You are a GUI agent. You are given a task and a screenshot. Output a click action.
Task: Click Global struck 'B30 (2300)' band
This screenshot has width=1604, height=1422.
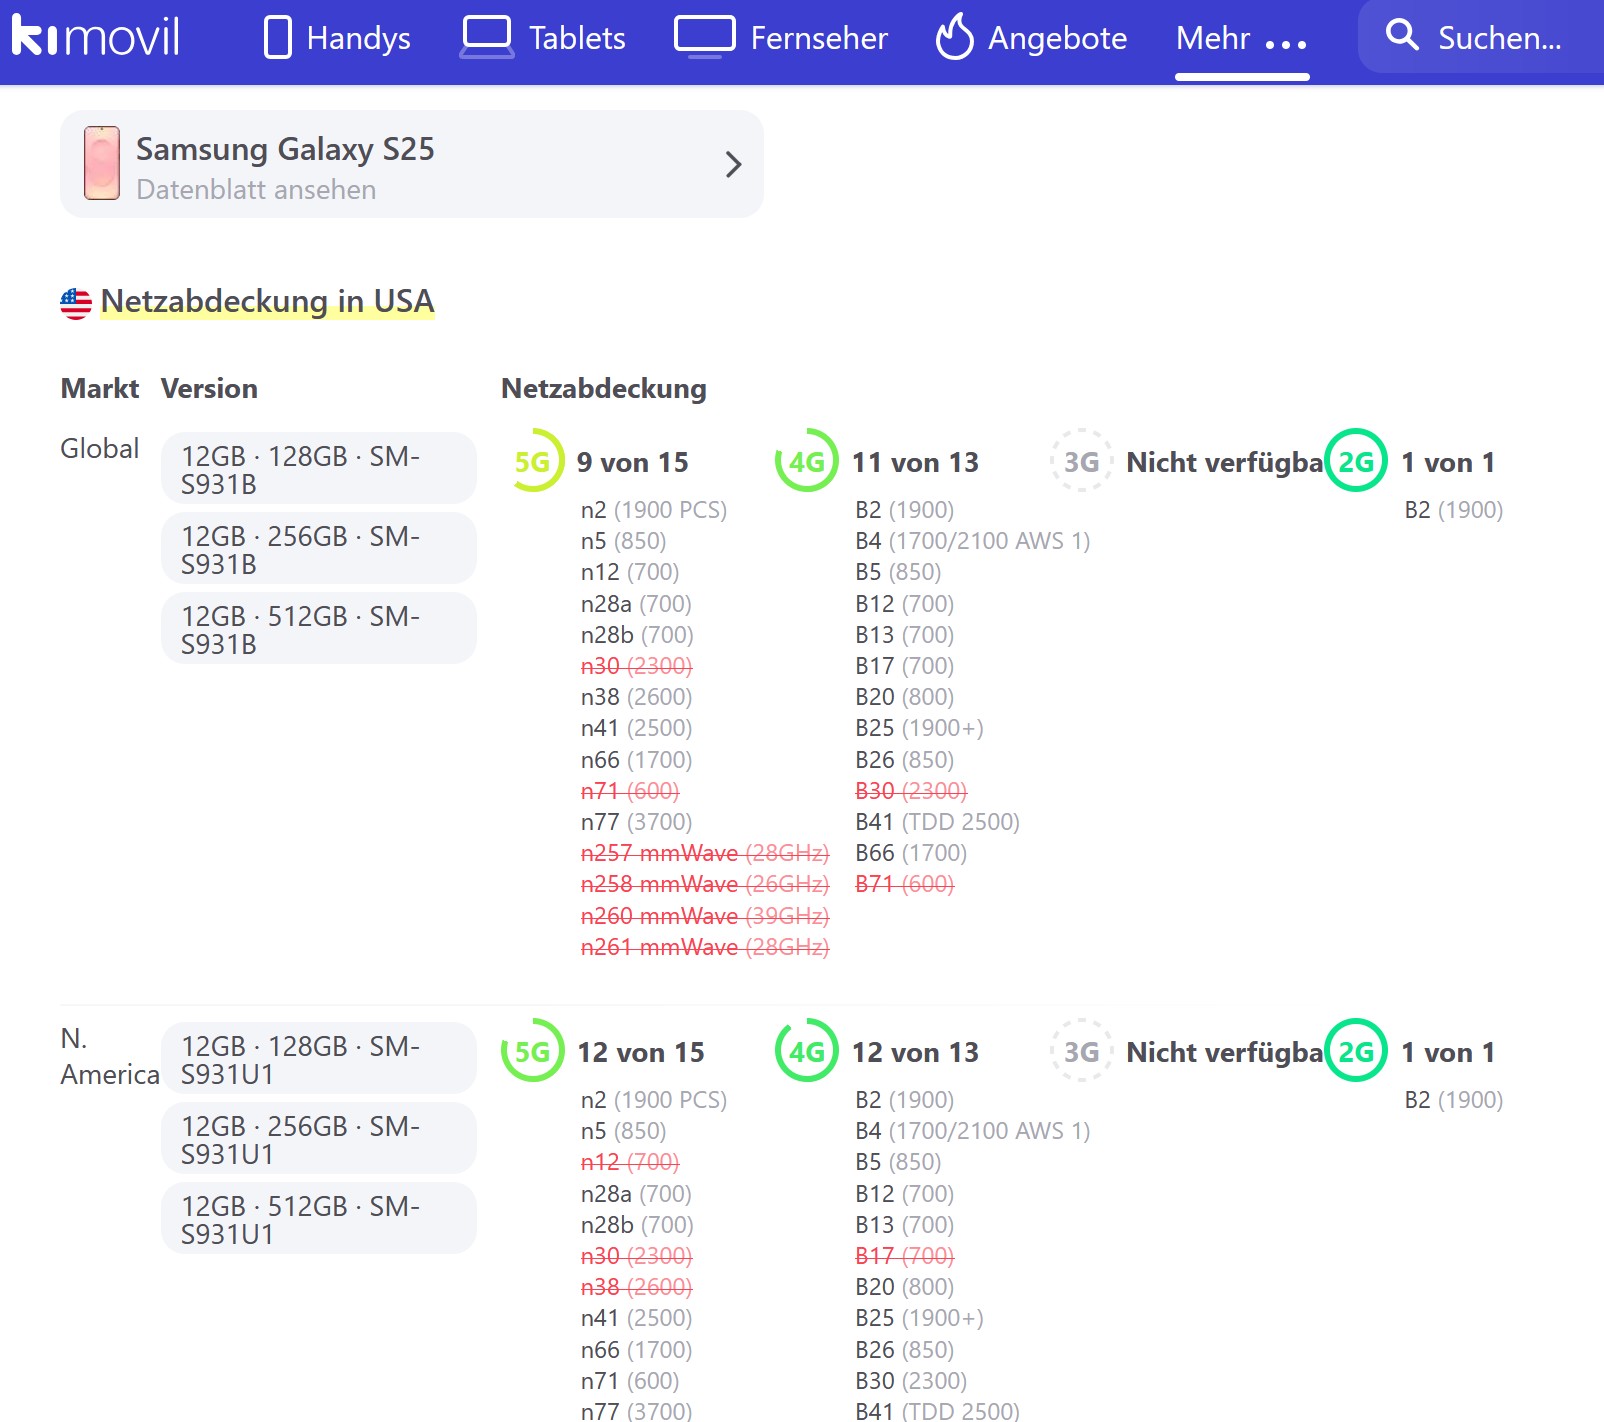pyautogui.click(x=911, y=791)
